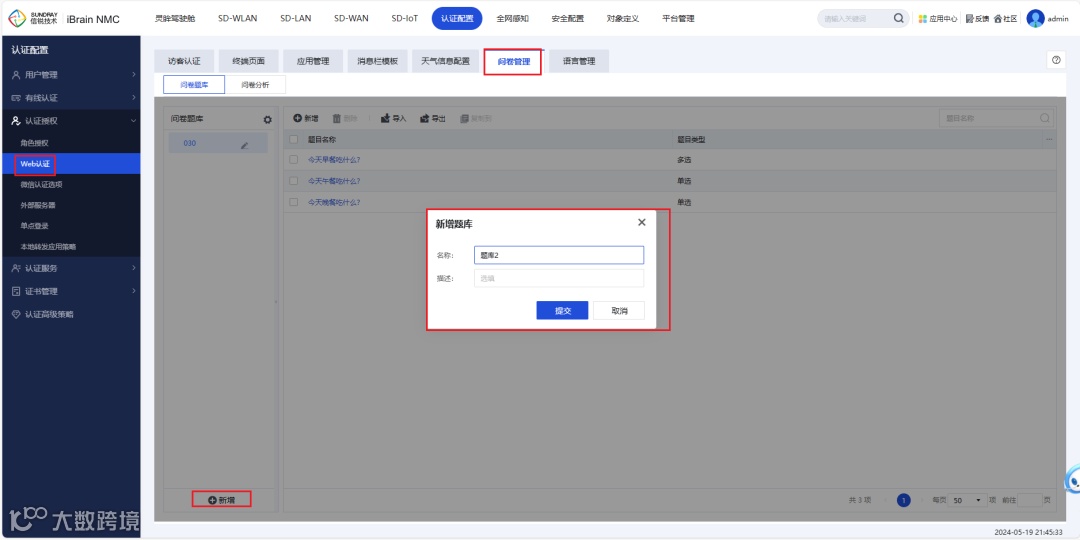Click the 认证高级策略 diamond icon
Screen dimensions: 1080x540
tap(16, 314)
